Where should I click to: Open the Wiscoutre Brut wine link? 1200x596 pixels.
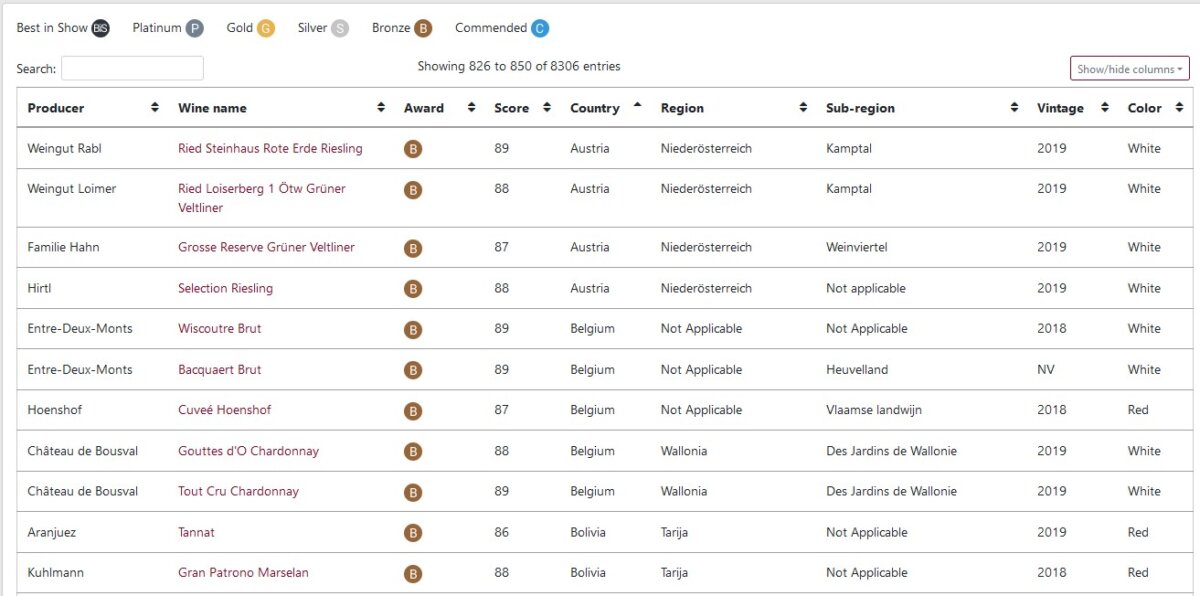pyautogui.click(x=220, y=329)
